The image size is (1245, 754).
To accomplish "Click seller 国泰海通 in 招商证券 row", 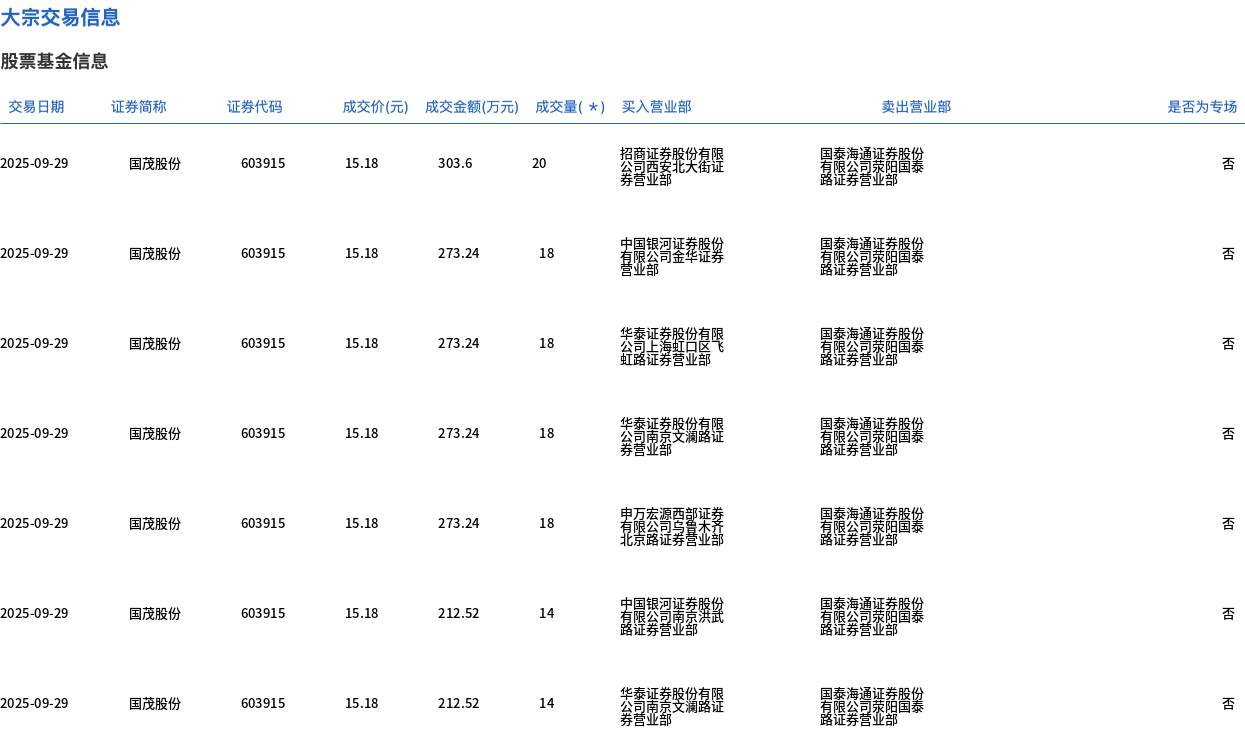I will [872, 167].
